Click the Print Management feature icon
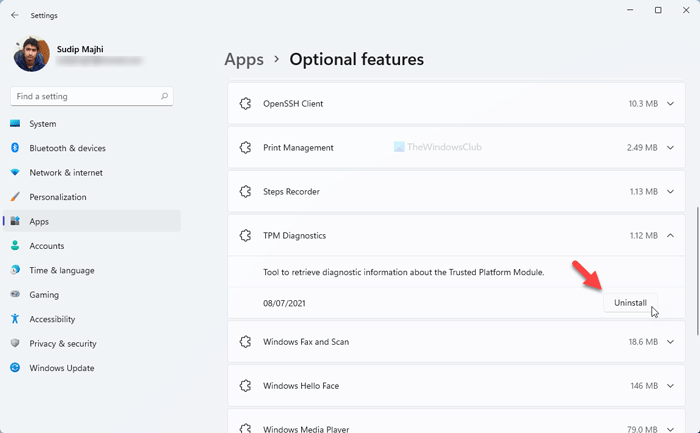The height and width of the screenshot is (433, 700). [245, 148]
